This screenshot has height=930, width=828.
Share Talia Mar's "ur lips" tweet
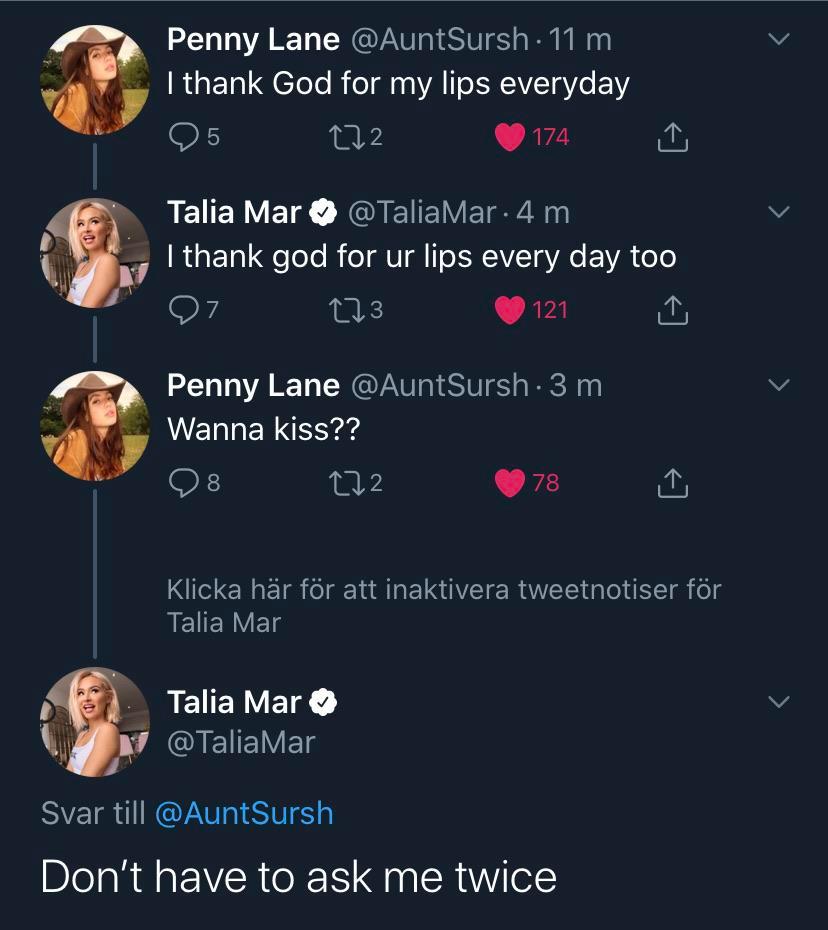(x=673, y=310)
